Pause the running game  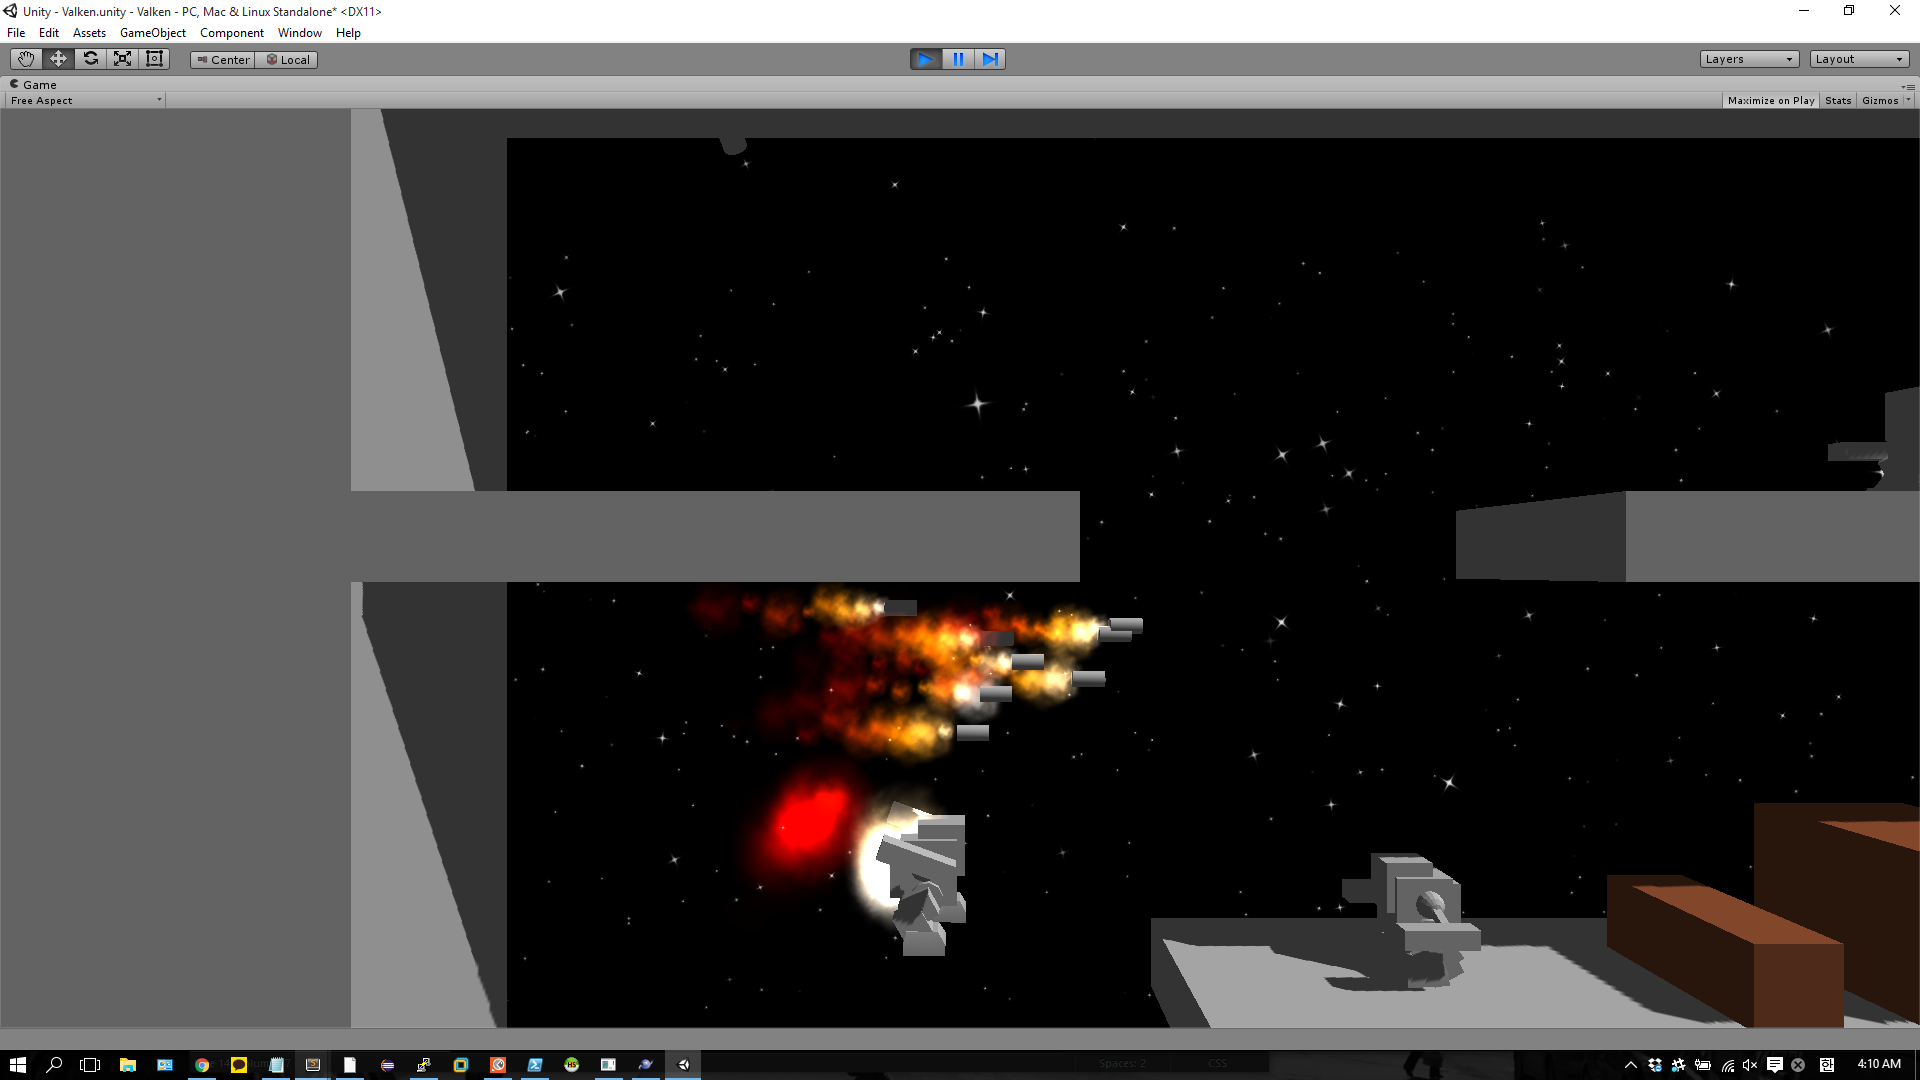point(958,59)
